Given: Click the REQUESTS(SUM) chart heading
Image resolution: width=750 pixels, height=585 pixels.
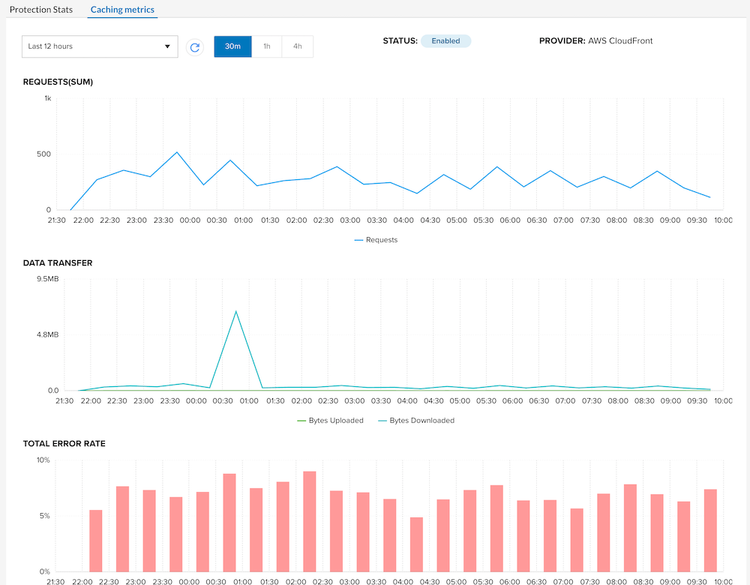Looking at the screenshot, I should 58,82.
